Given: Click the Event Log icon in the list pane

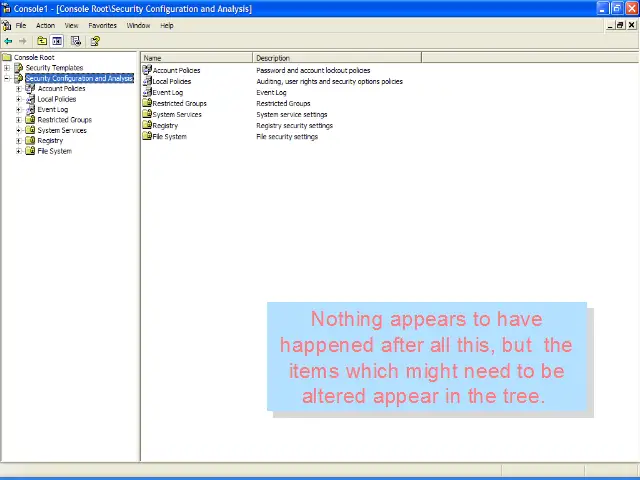Looking at the screenshot, I should [x=147, y=92].
